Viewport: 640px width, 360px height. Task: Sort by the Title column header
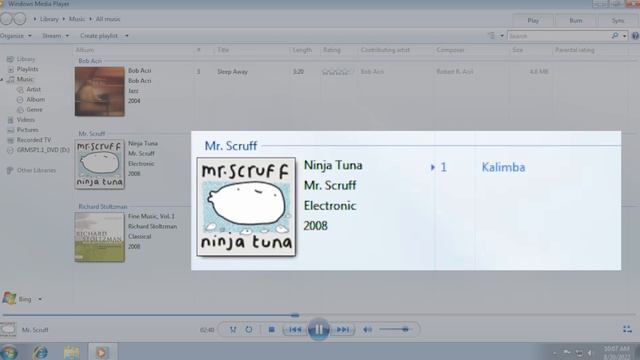pyautogui.click(x=223, y=50)
